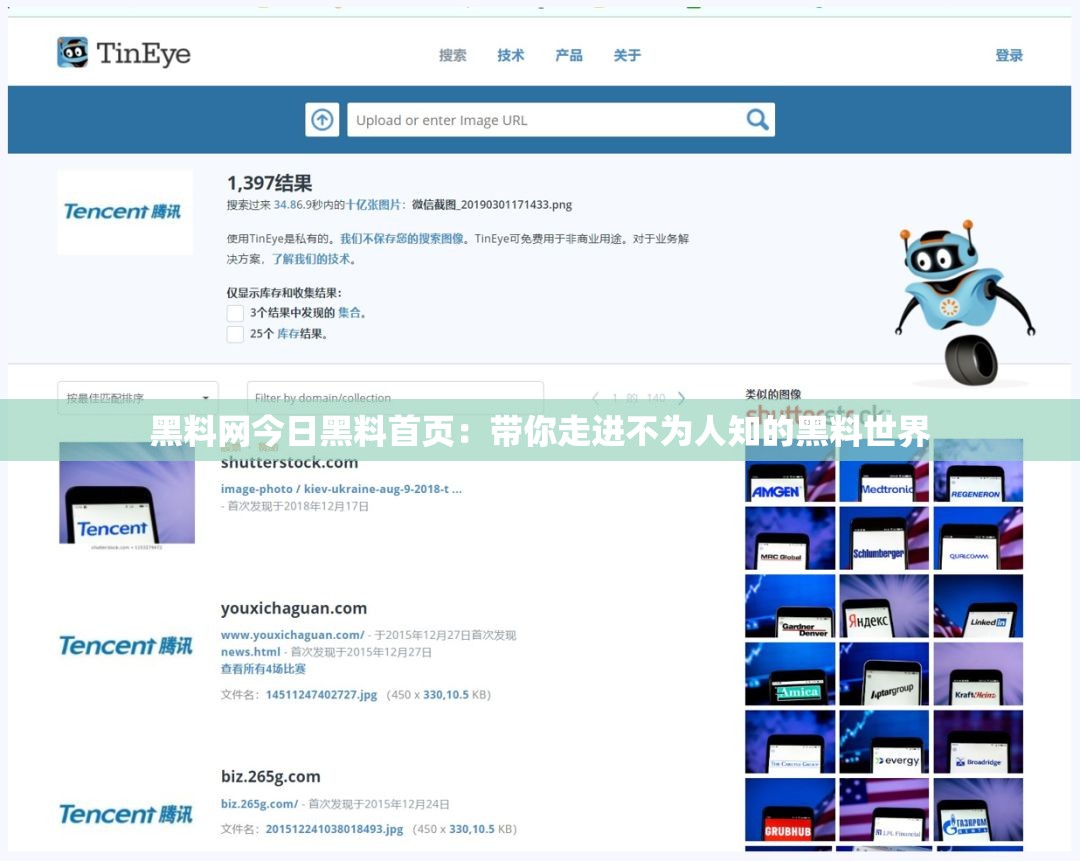Click the TinEye robot mascot illustration

965,302
